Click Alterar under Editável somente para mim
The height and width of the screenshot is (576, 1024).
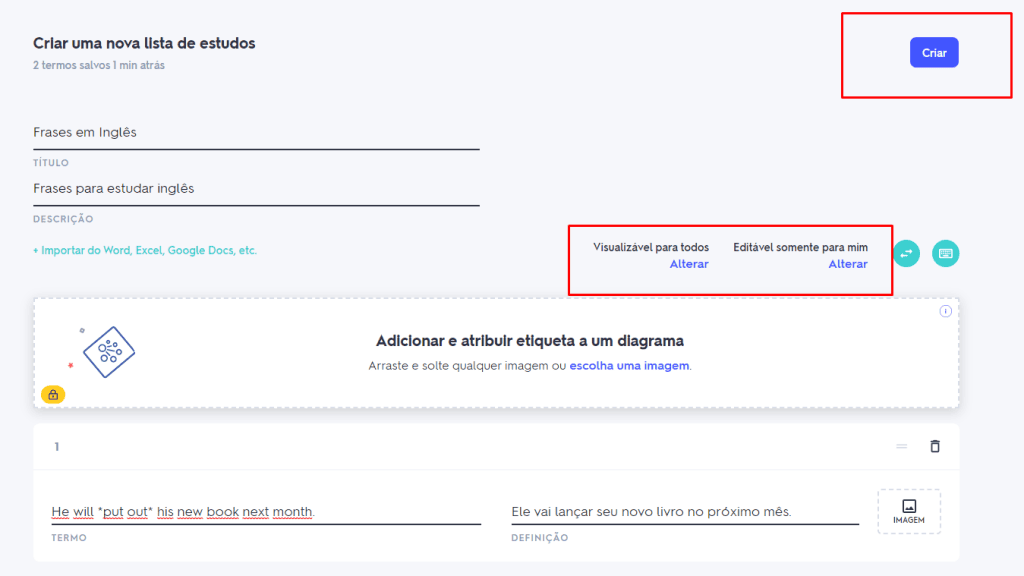pyautogui.click(x=848, y=264)
